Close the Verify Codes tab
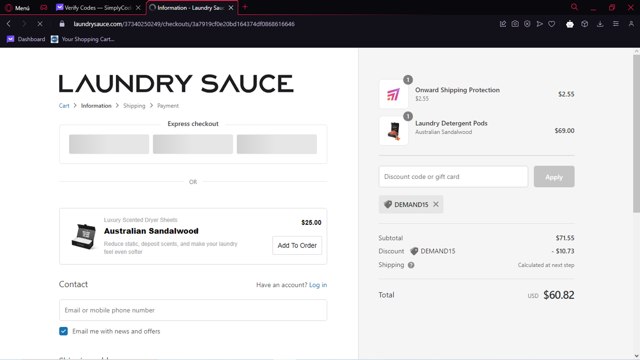This screenshot has width=640, height=360. [x=138, y=8]
